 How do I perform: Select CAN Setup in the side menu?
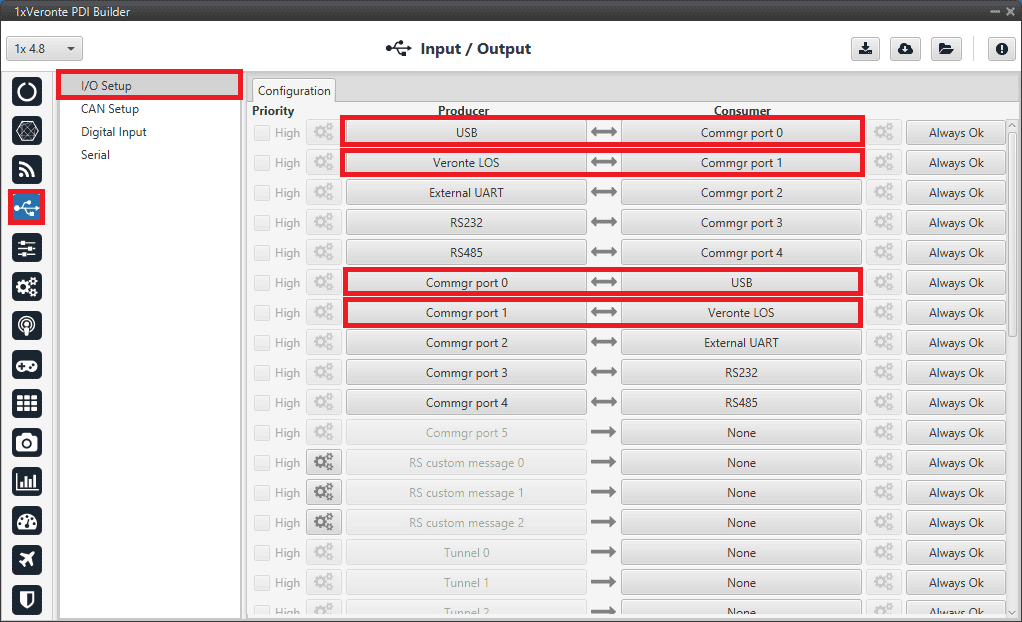pos(110,109)
